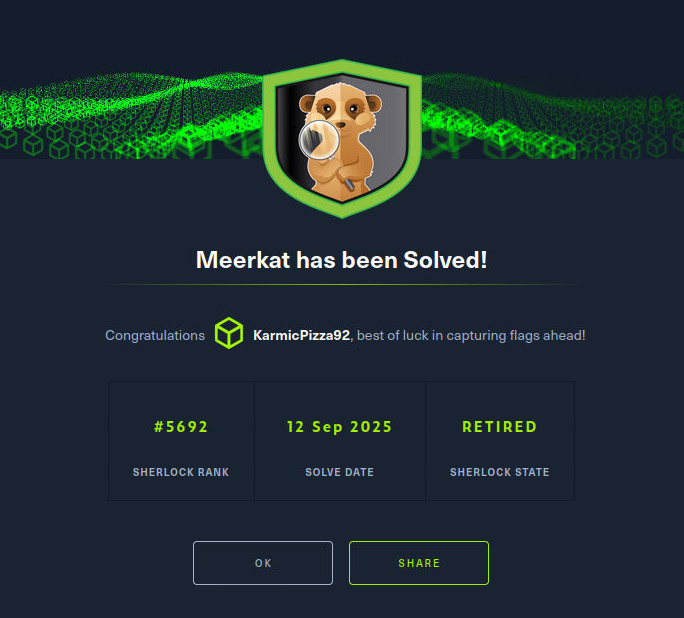Image resolution: width=684 pixels, height=618 pixels.
Task: Click the Congratulations text
Action: click(155, 335)
